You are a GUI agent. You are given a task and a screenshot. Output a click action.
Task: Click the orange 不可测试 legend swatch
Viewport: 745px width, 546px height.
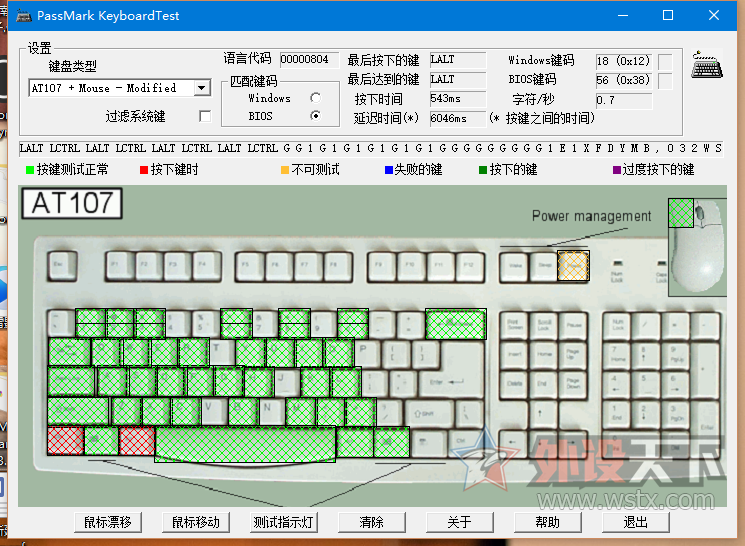pyautogui.click(x=285, y=170)
